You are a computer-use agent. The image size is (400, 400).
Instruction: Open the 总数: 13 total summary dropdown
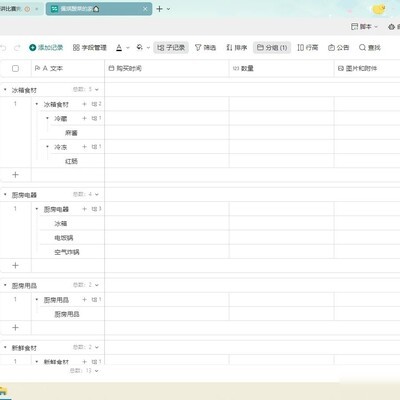coord(84,371)
